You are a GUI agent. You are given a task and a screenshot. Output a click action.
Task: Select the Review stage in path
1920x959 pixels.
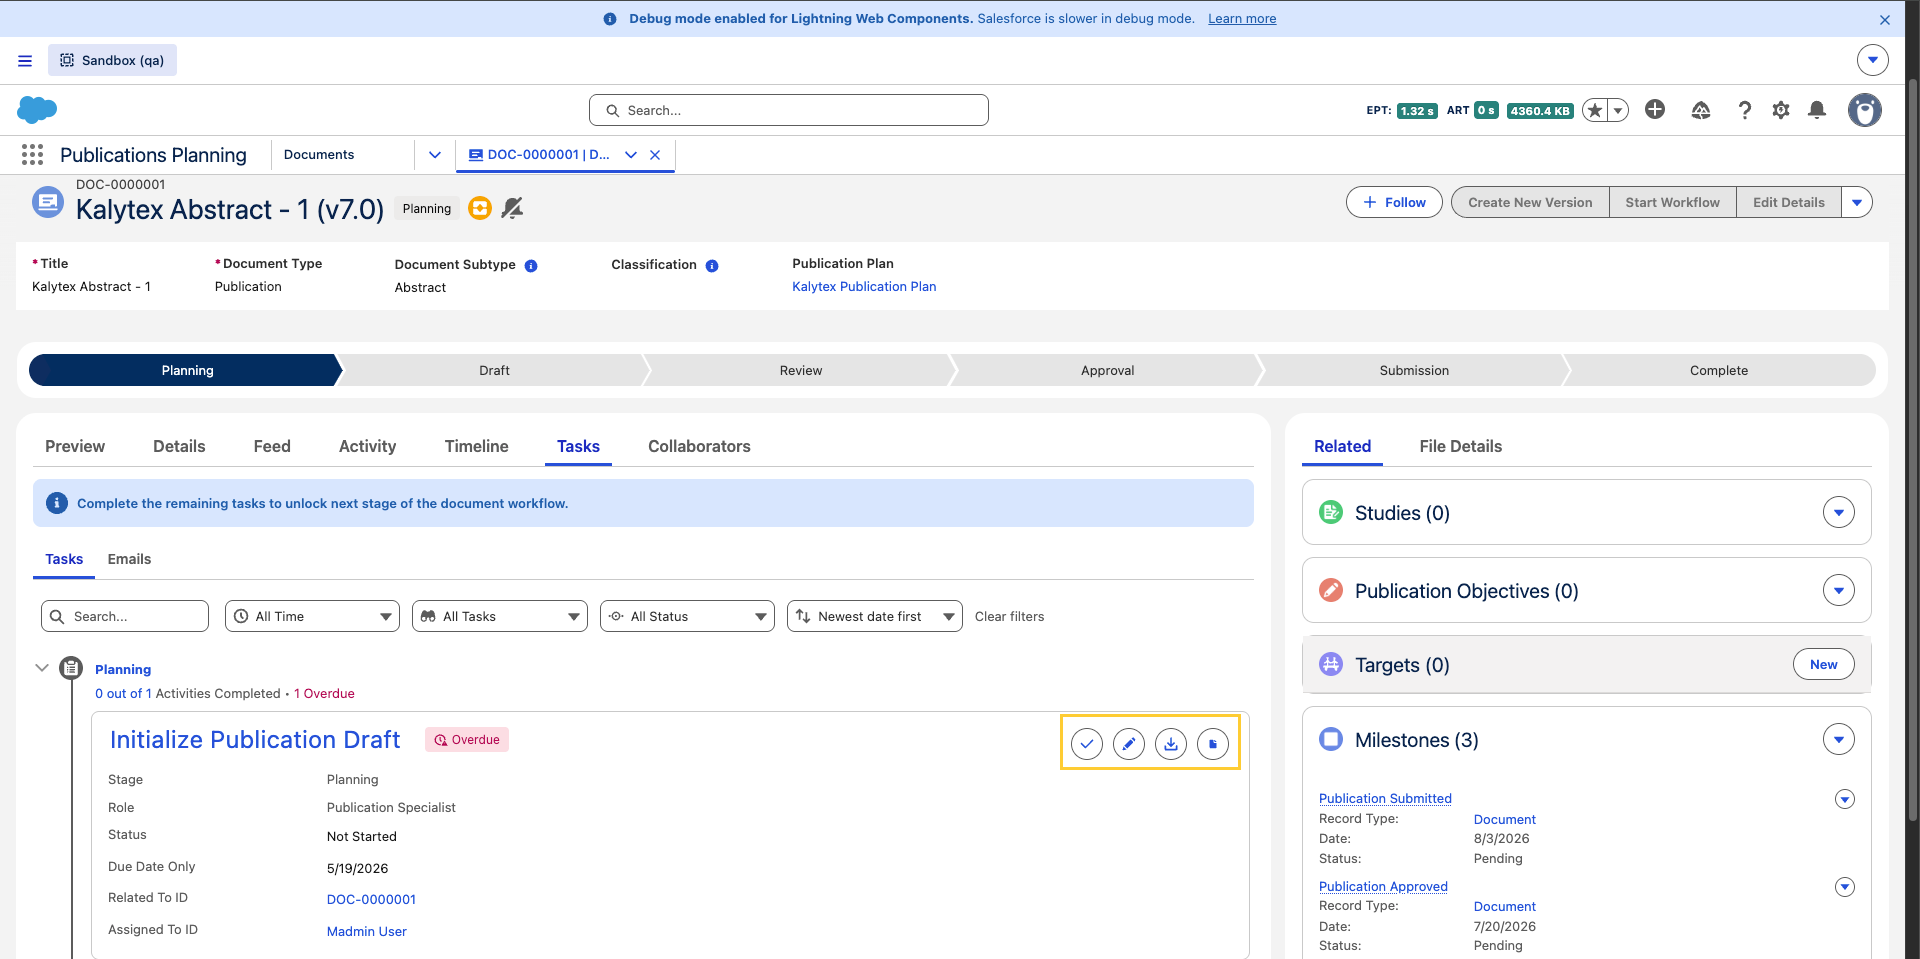point(801,370)
